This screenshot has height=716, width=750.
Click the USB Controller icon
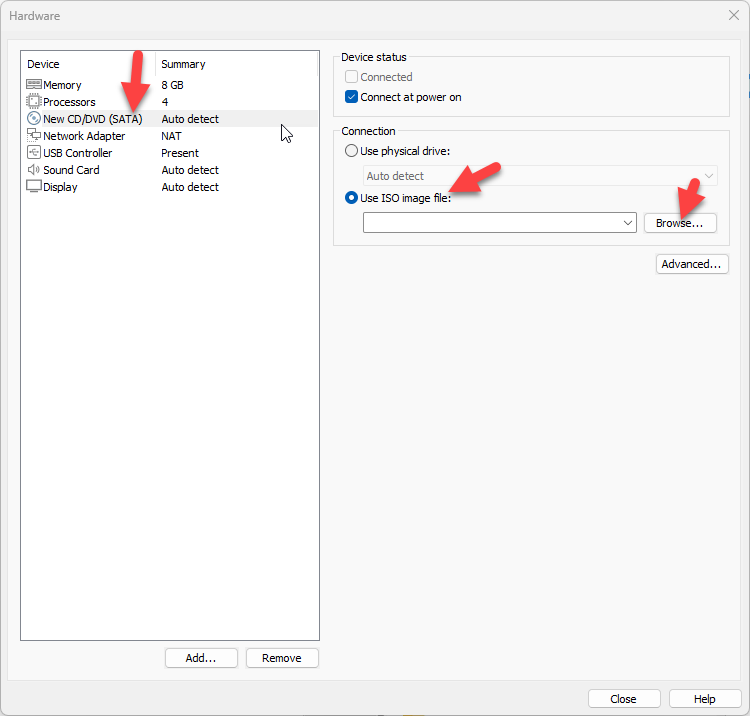[x=34, y=153]
